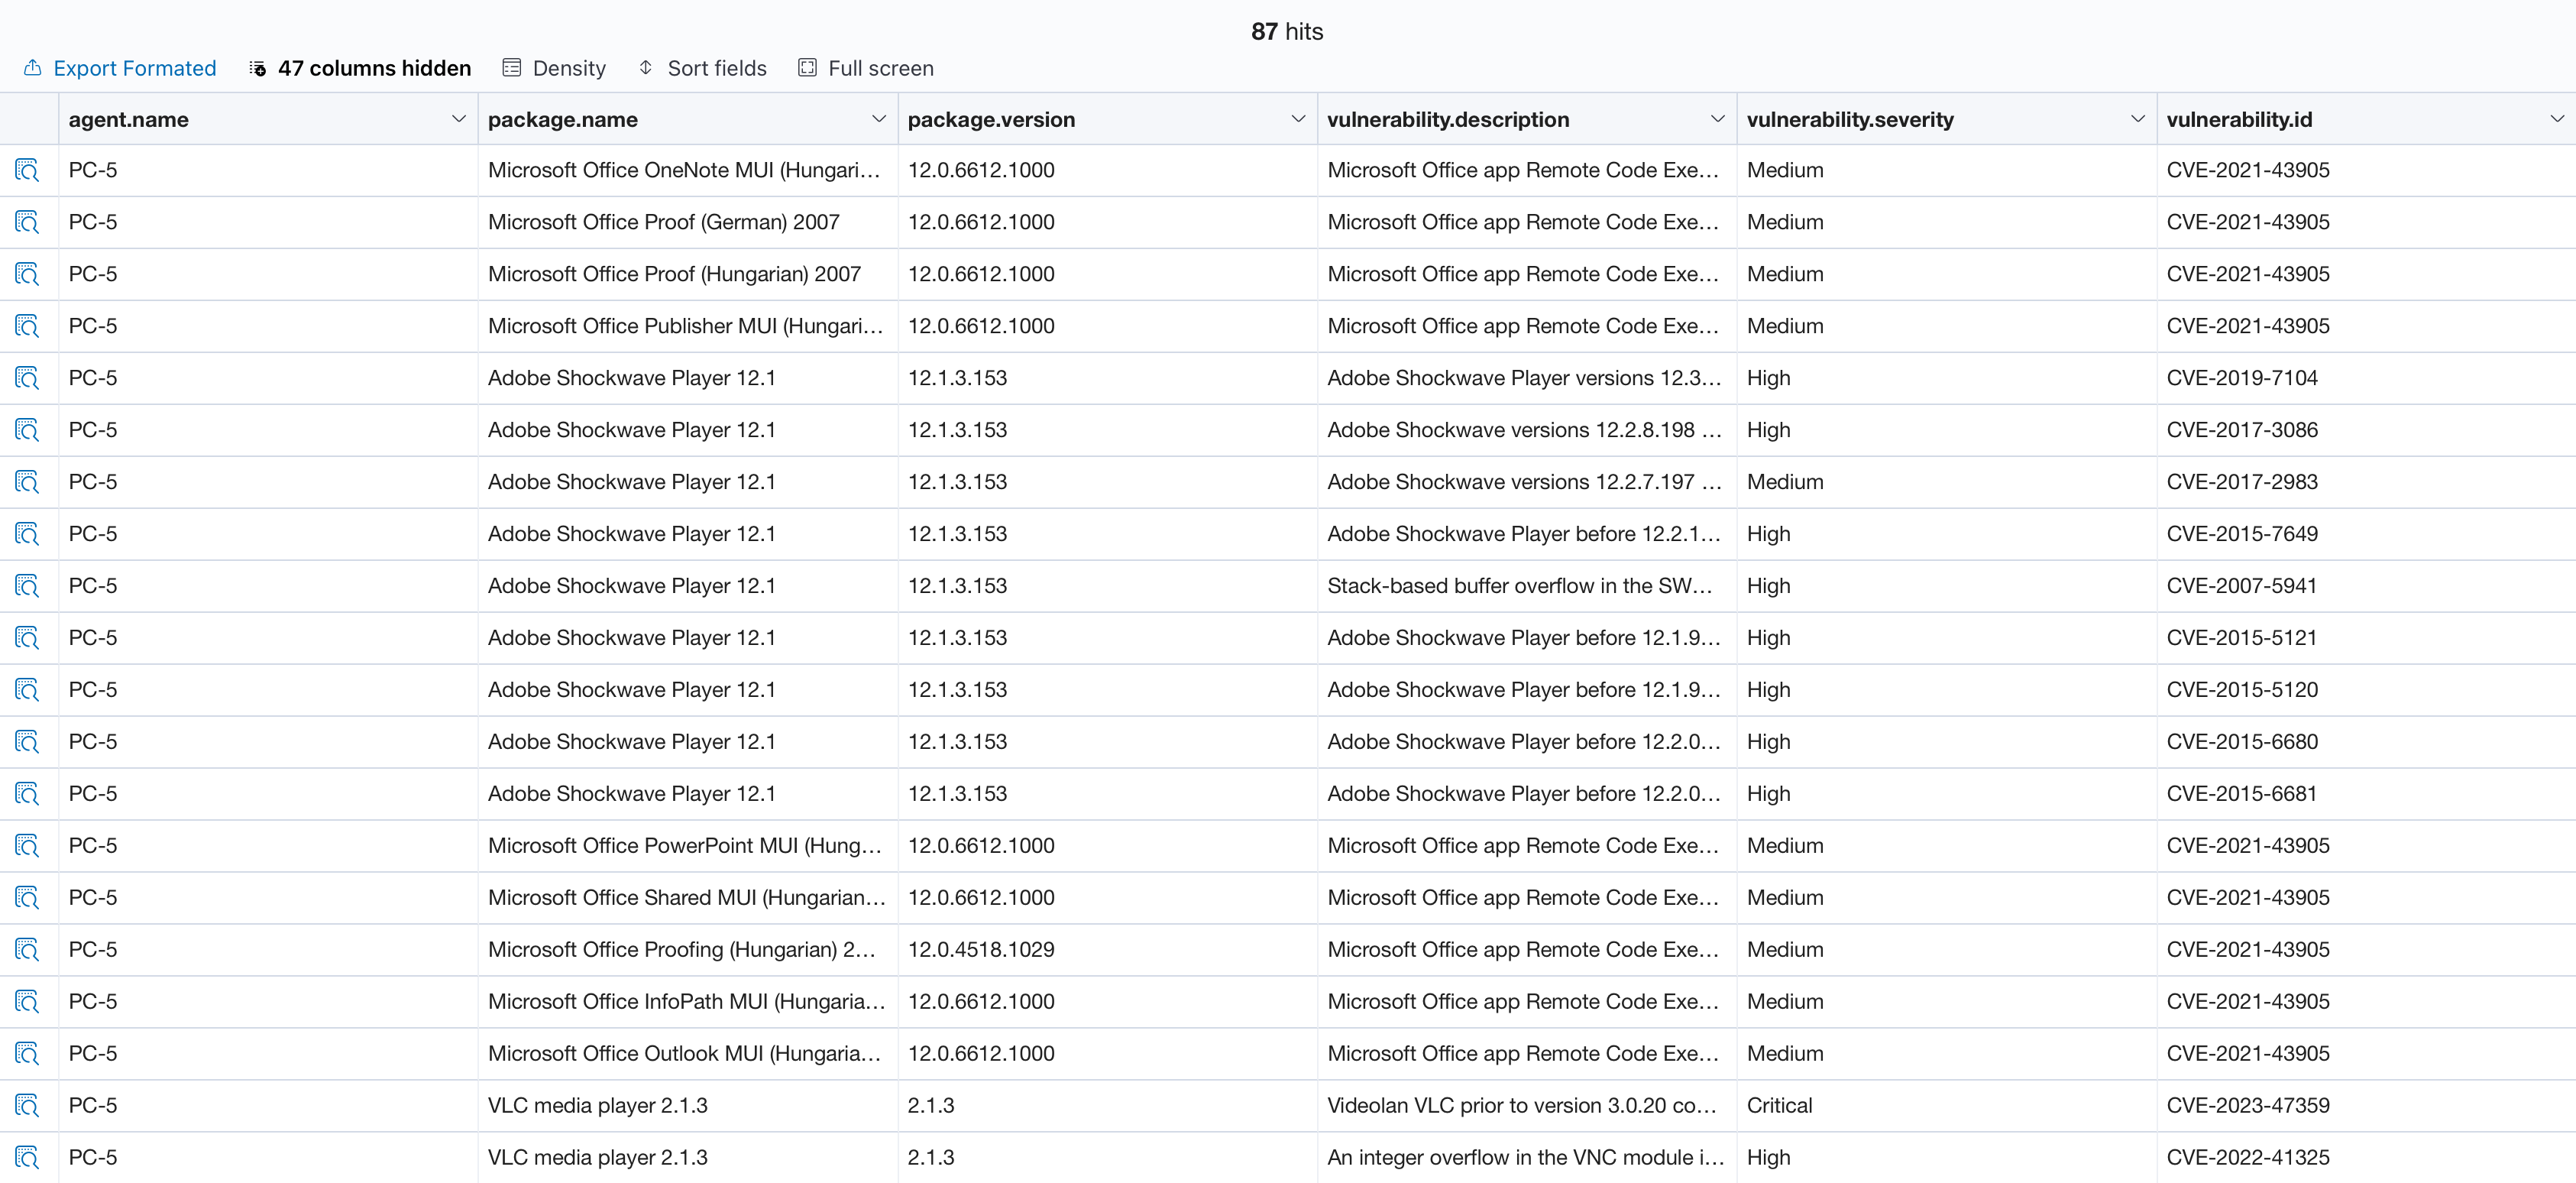Image resolution: width=2576 pixels, height=1183 pixels.
Task: Inspect document for CVE-2023-47359 VLC row
Action: [x=27, y=1106]
